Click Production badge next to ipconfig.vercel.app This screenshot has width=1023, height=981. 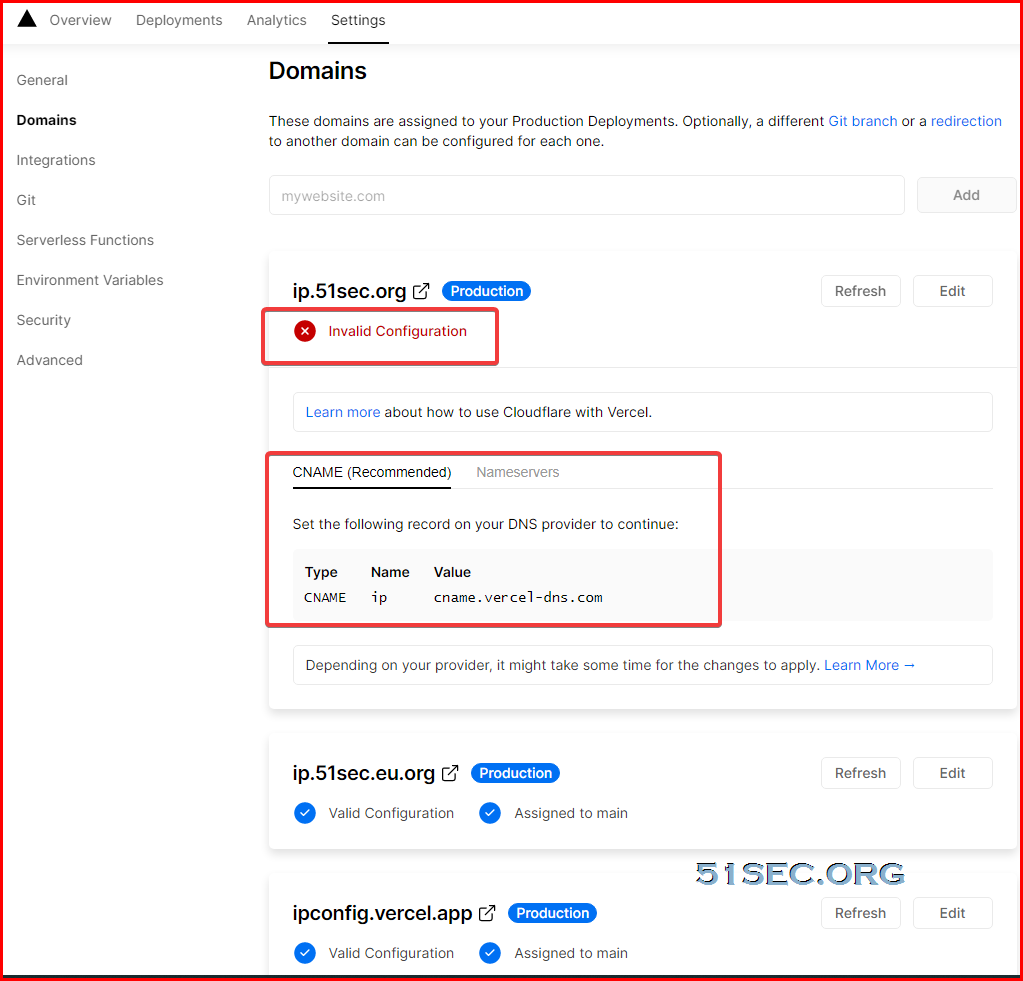pos(553,913)
